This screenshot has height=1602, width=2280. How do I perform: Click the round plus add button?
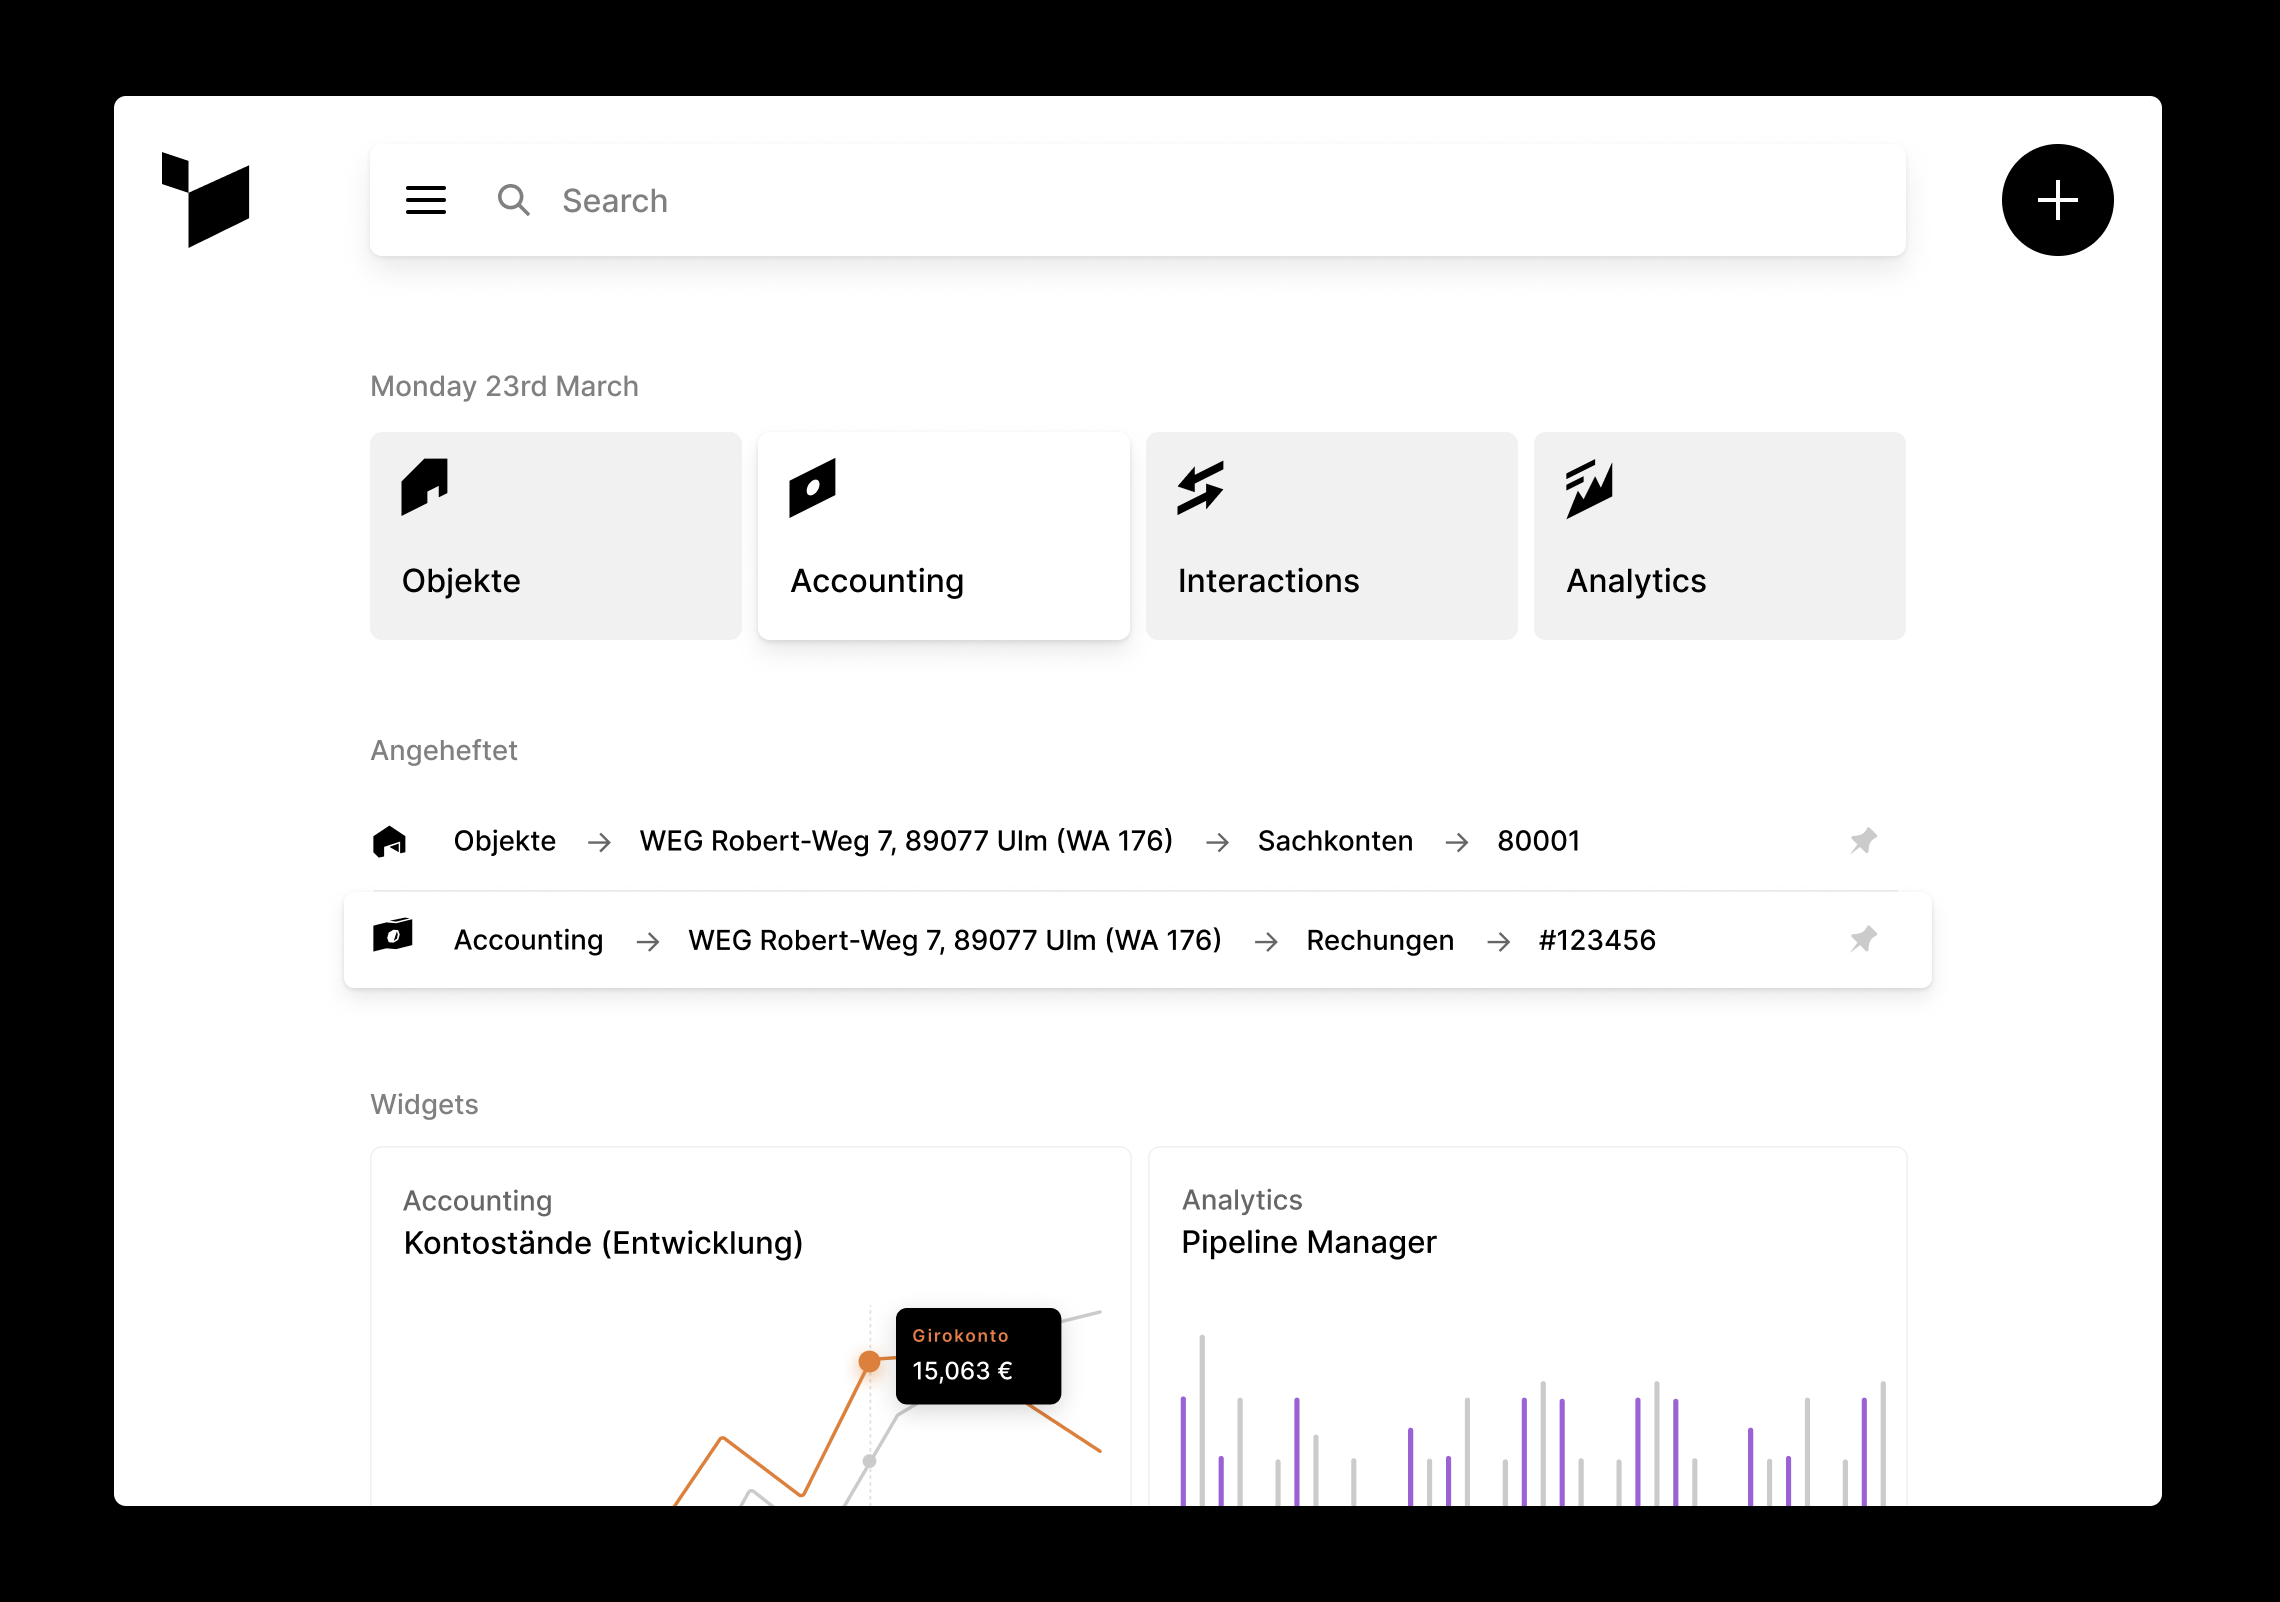[2057, 200]
